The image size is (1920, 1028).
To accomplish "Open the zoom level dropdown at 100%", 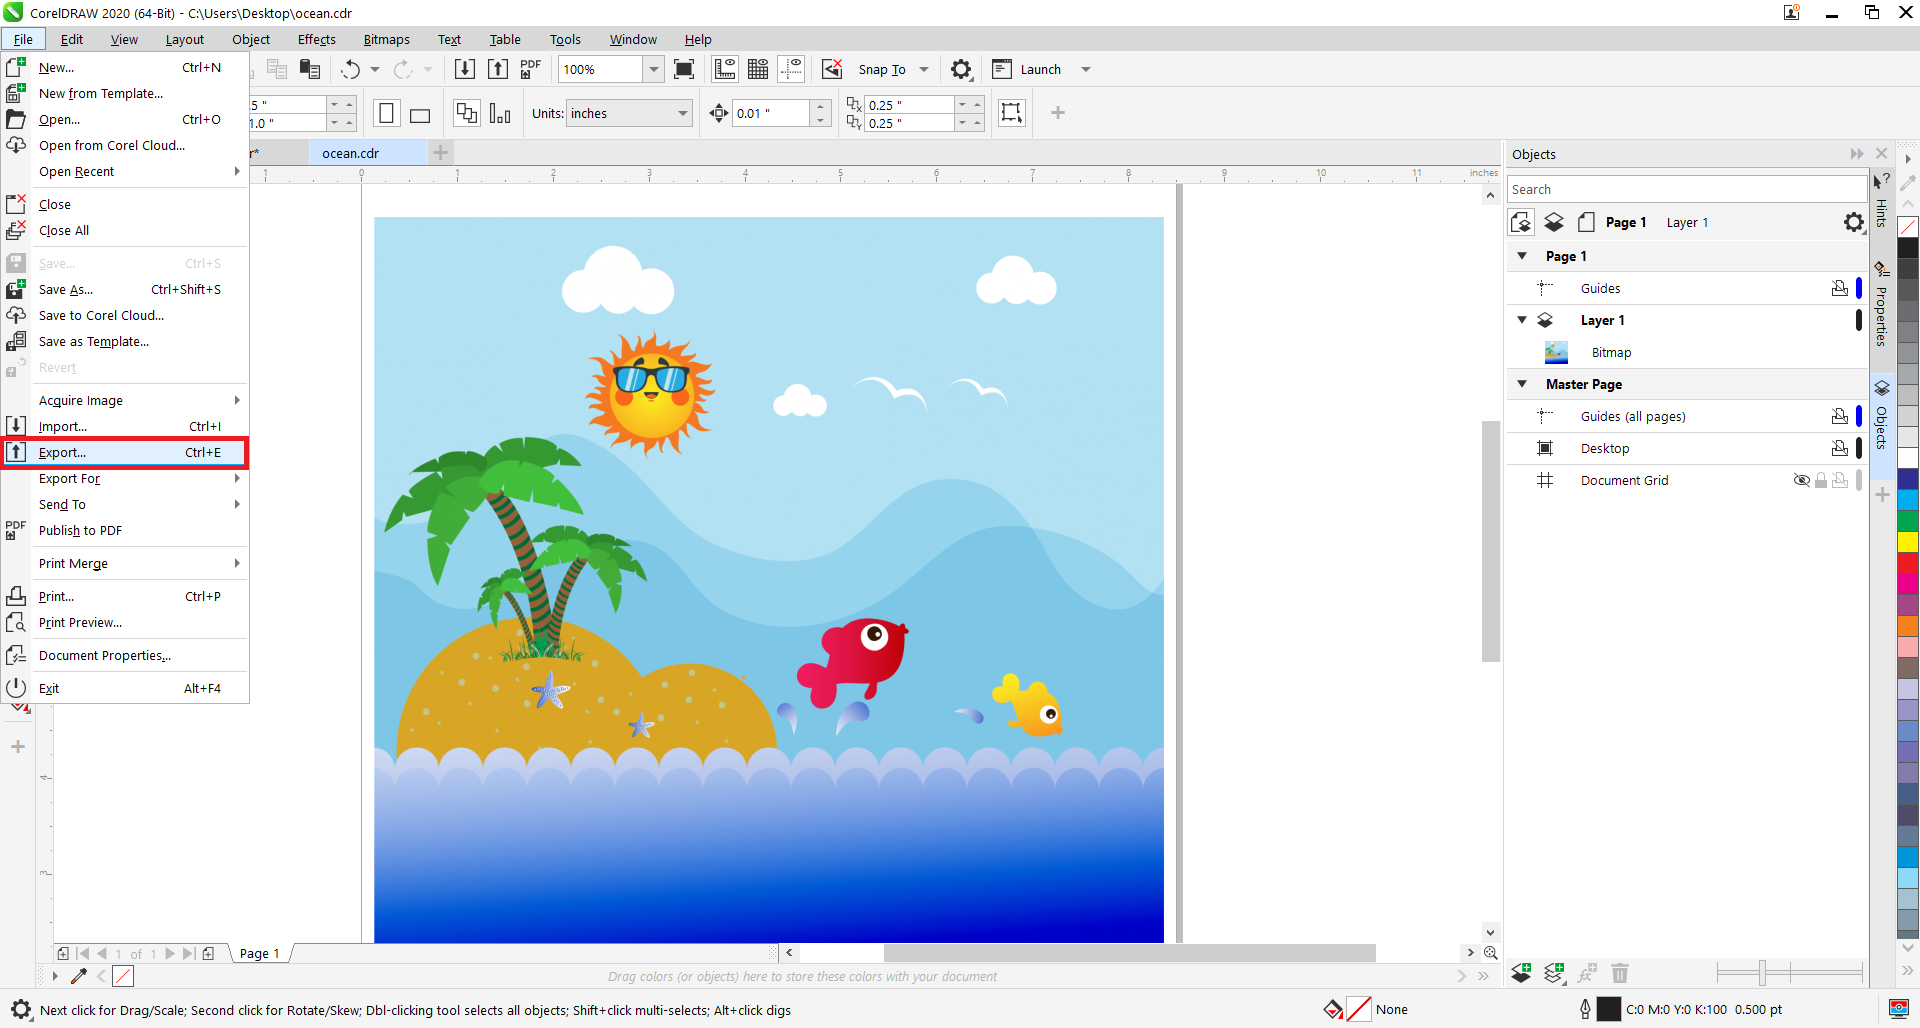I will pyautogui.click(x=653, y=69).
